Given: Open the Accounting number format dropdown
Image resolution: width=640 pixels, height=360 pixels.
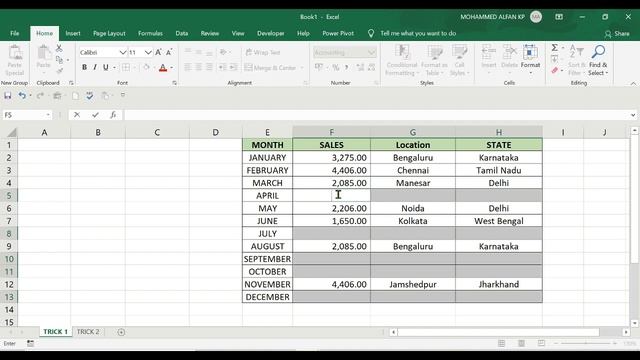Looking at the screenshot, I should coord(371,52).
